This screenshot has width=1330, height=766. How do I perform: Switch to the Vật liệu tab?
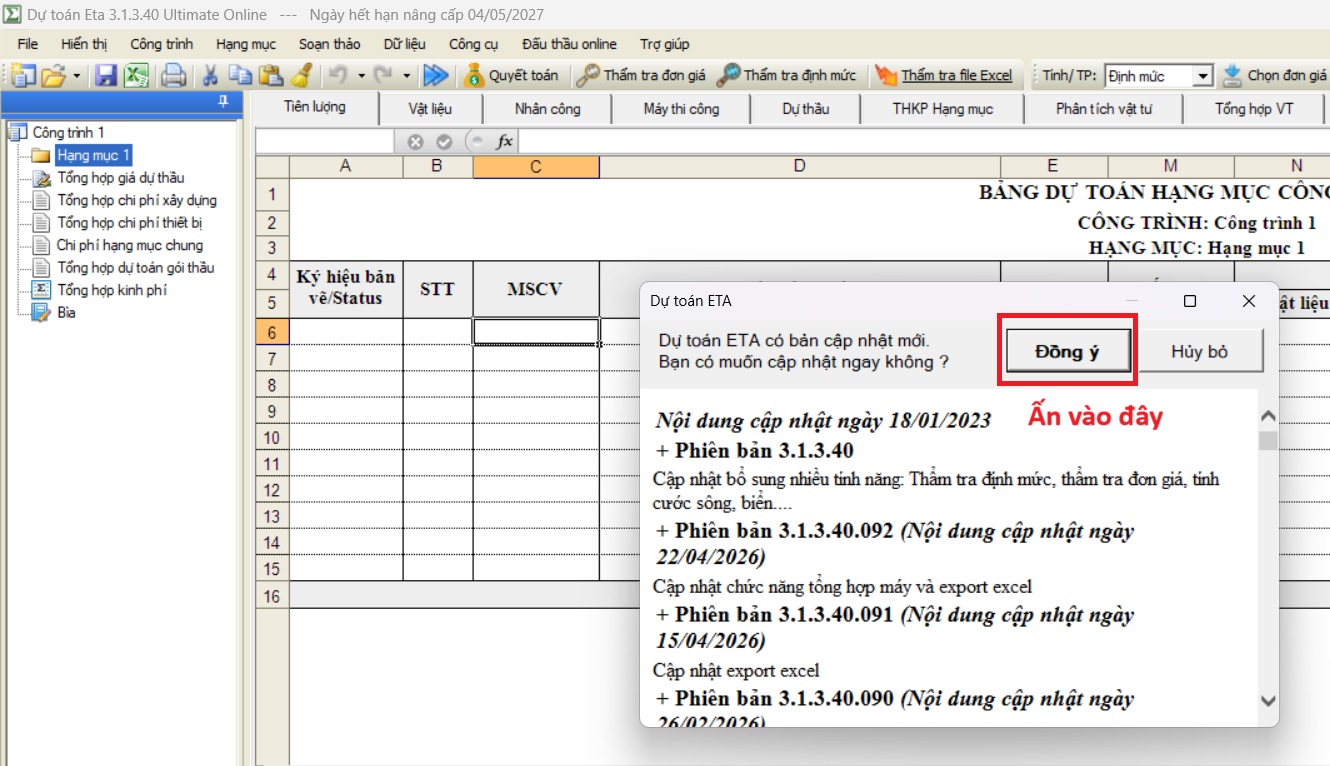click(x=430, y=109)
